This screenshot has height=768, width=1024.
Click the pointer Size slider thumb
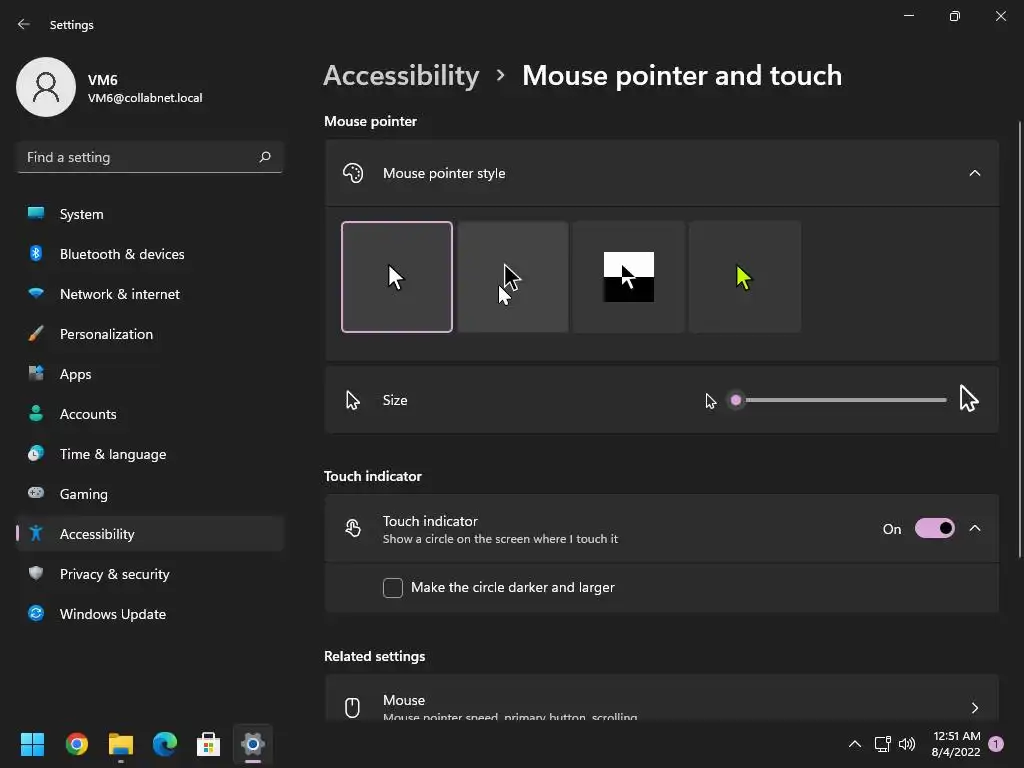pyautogui.click(x=736, y=400)
